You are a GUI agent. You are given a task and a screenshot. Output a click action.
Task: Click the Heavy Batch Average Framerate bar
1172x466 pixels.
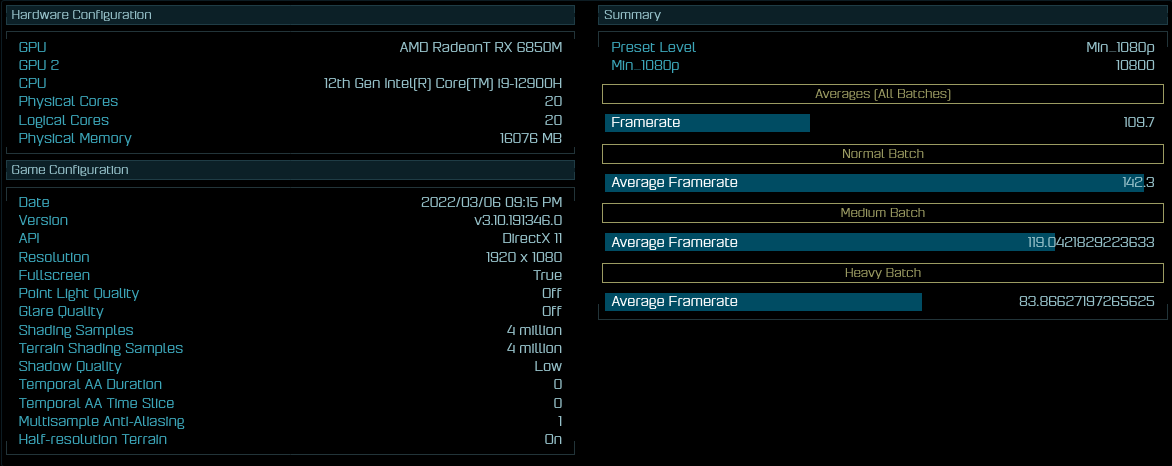pos(763,302)
